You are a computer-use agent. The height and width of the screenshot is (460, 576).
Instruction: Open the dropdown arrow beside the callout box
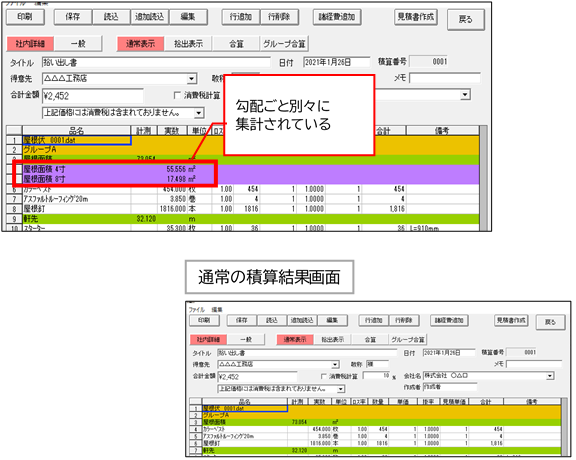(465, 94)
